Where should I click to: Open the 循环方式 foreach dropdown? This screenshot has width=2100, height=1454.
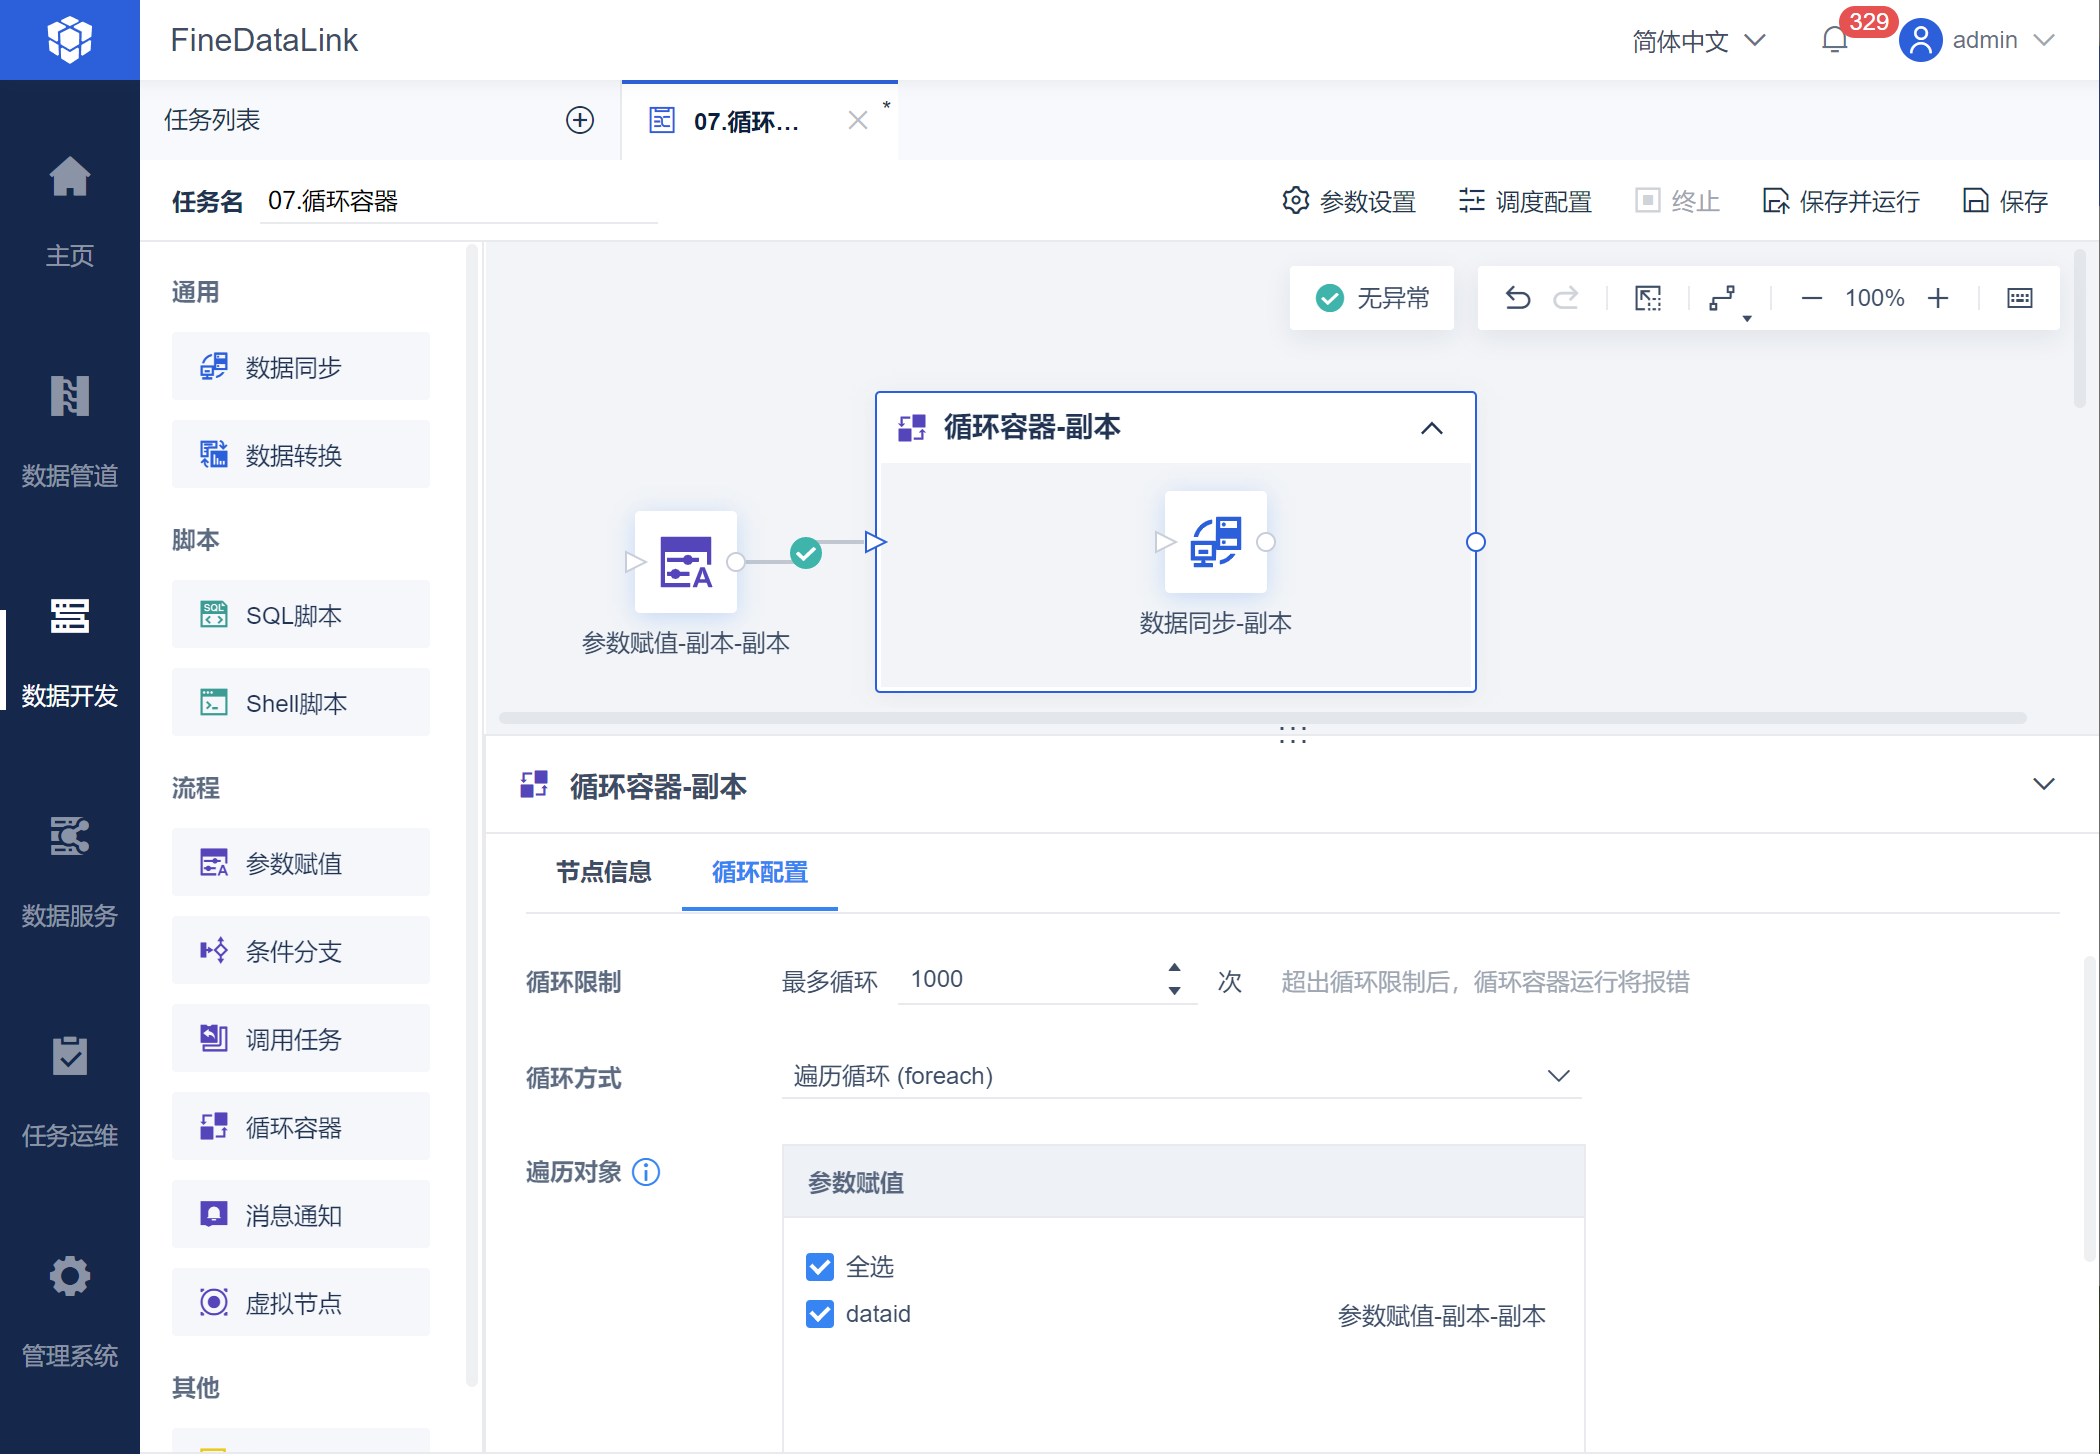1180,1076
